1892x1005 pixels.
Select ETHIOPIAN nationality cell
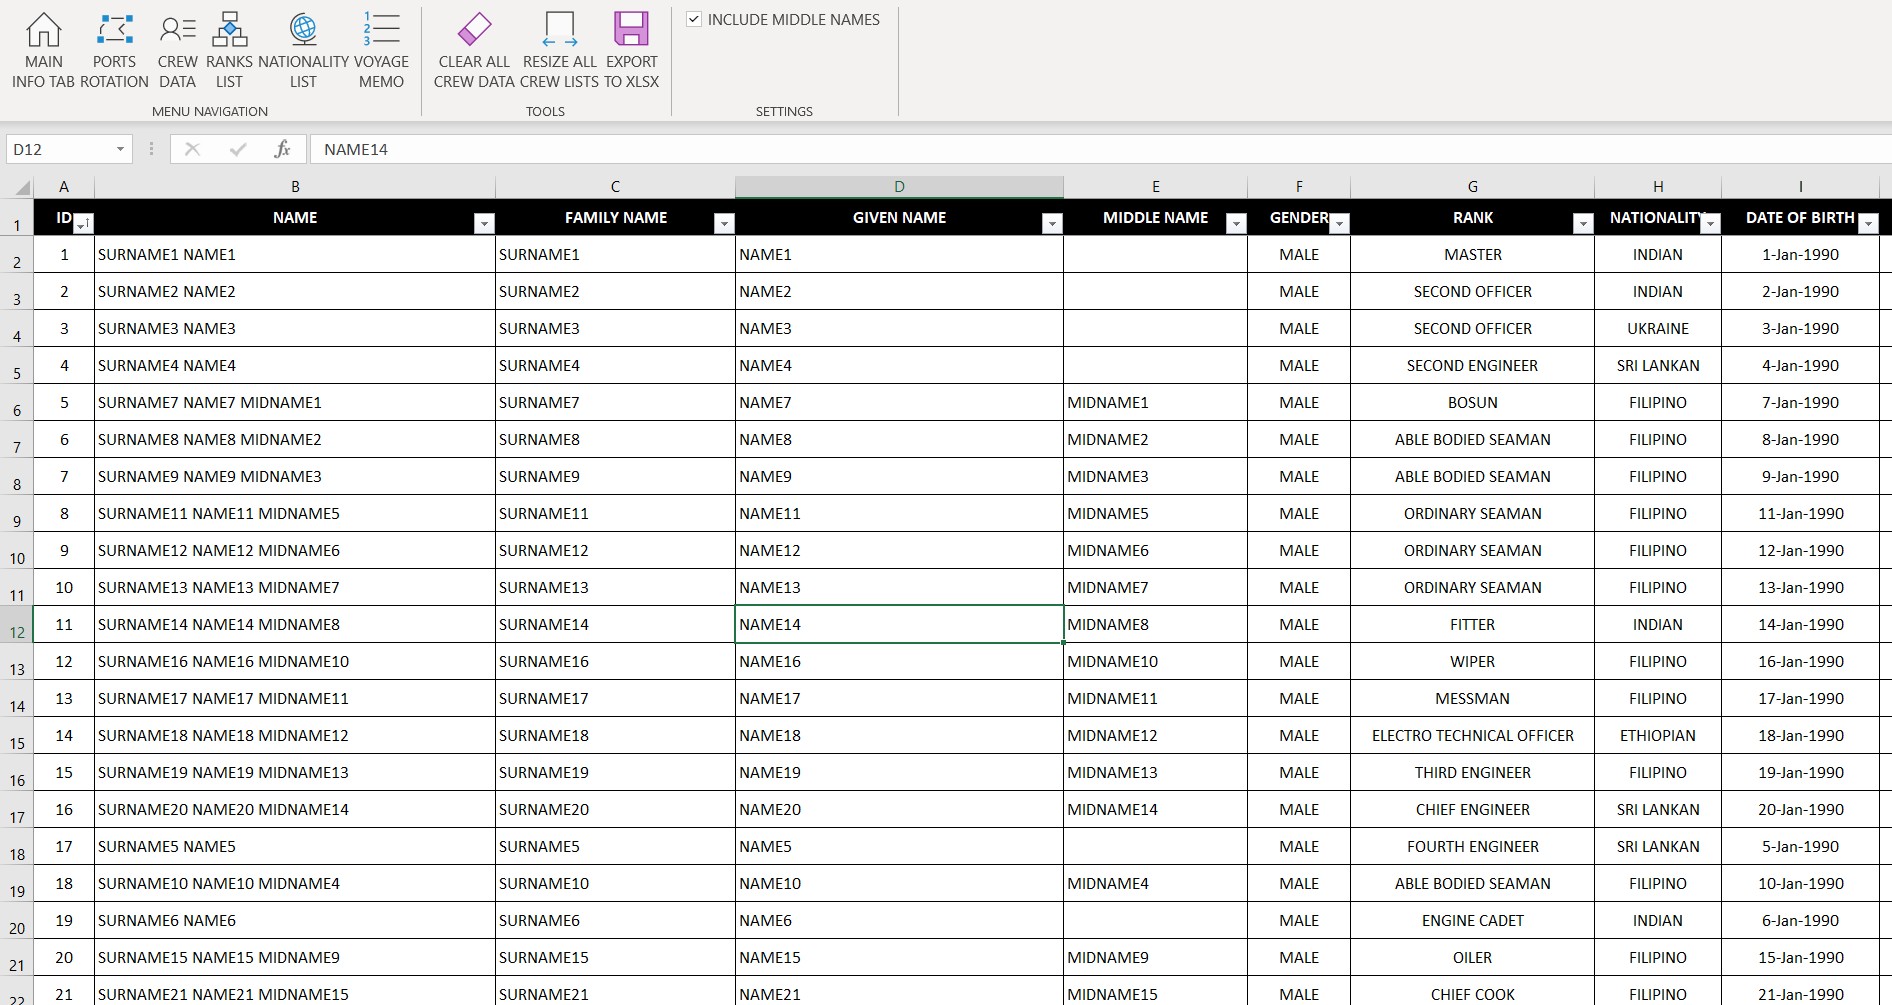pos(1658,735)
